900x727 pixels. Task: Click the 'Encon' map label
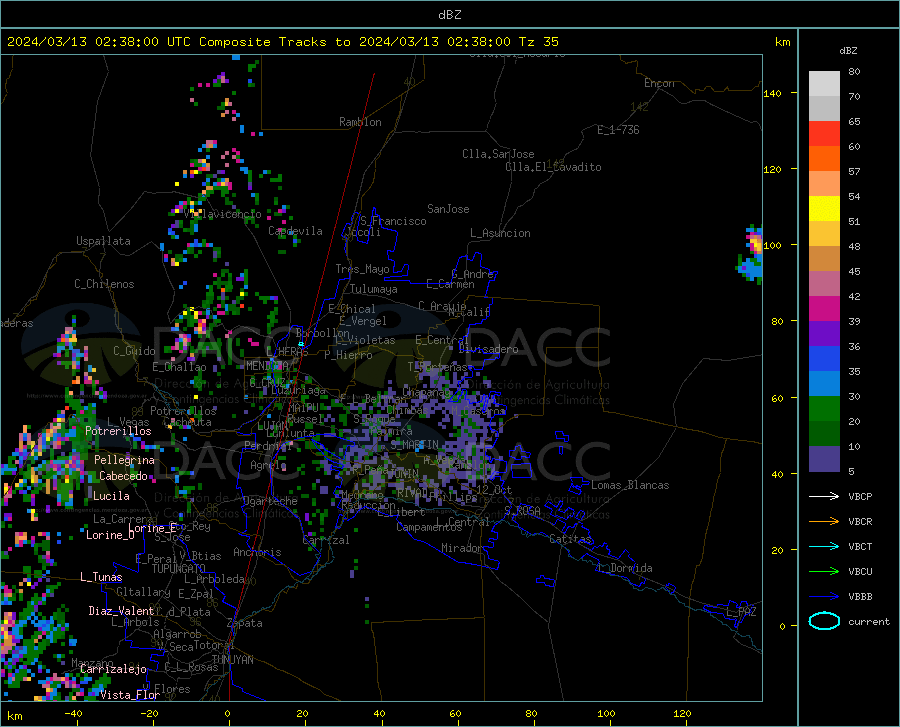coord(659,83)
